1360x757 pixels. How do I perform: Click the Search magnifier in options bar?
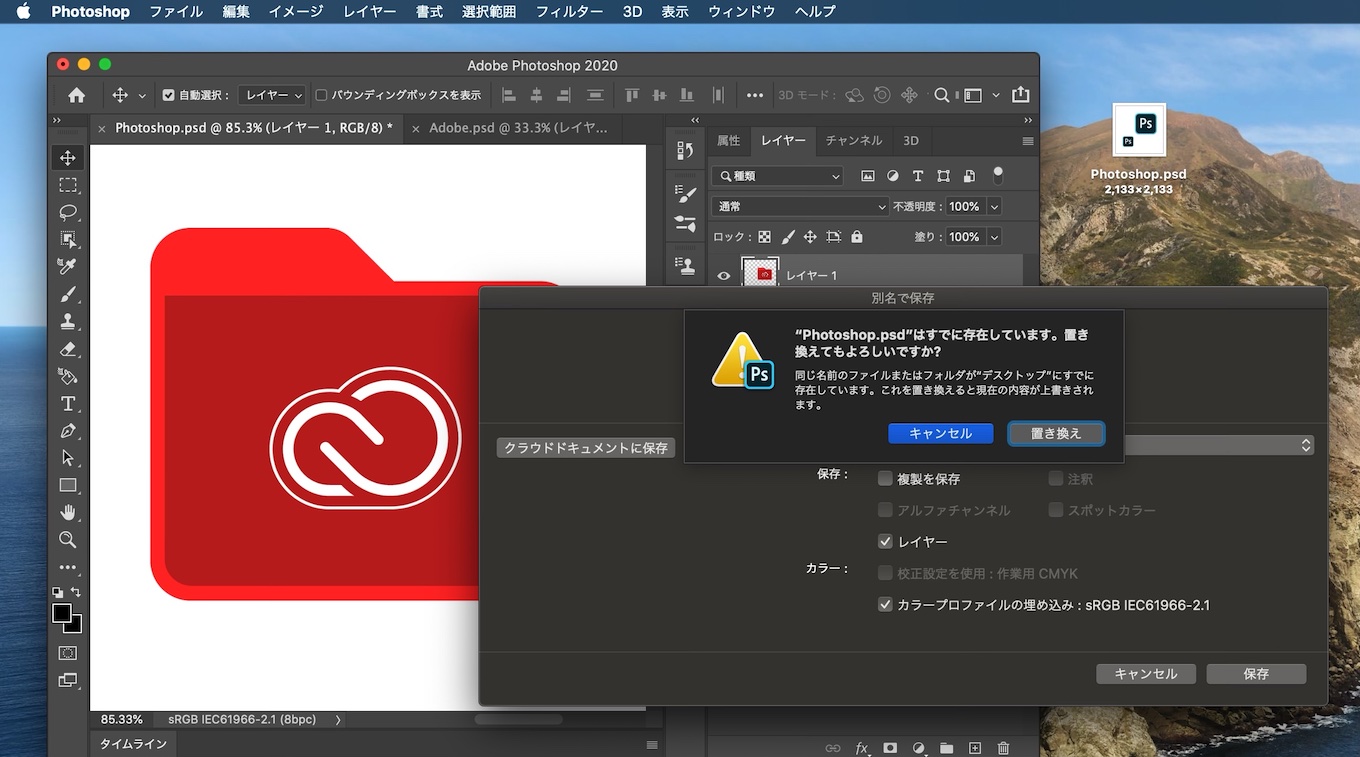(941, 95)
